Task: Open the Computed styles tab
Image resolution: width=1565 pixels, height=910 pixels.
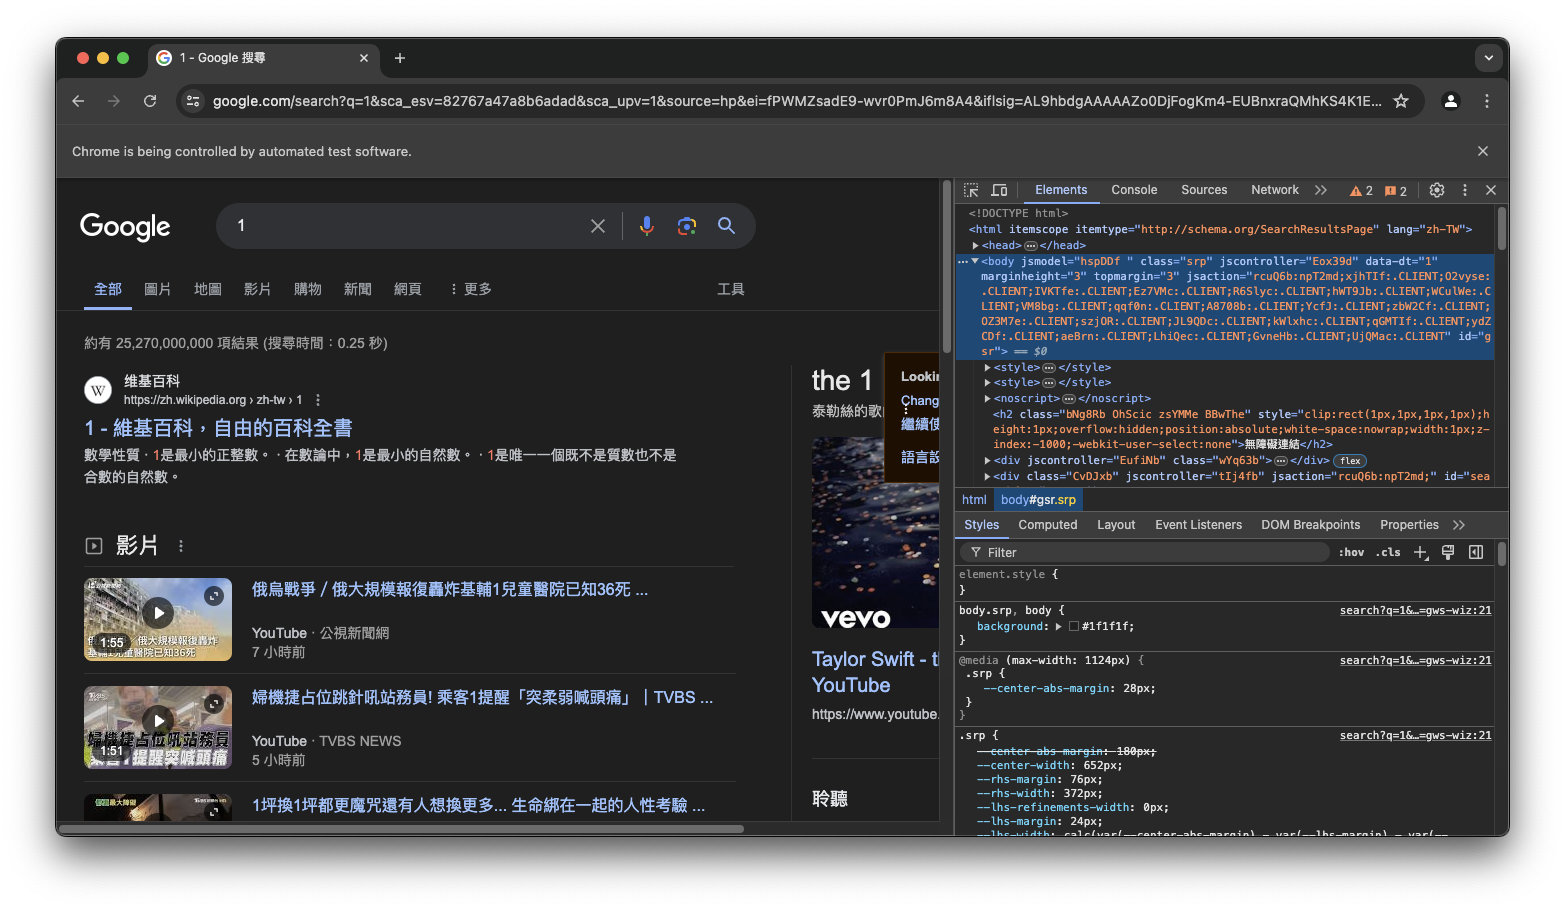Action: click(x=1048, y=525)
